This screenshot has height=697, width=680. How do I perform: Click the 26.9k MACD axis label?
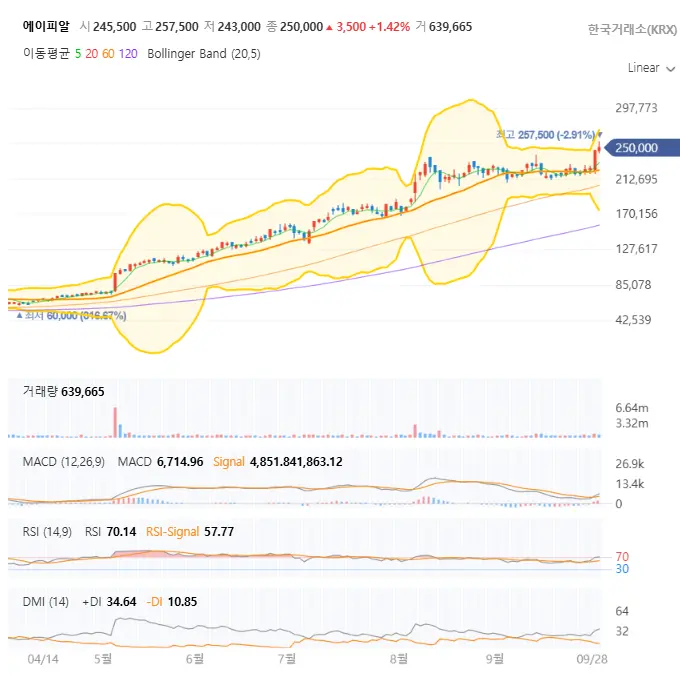coord(630,464)
